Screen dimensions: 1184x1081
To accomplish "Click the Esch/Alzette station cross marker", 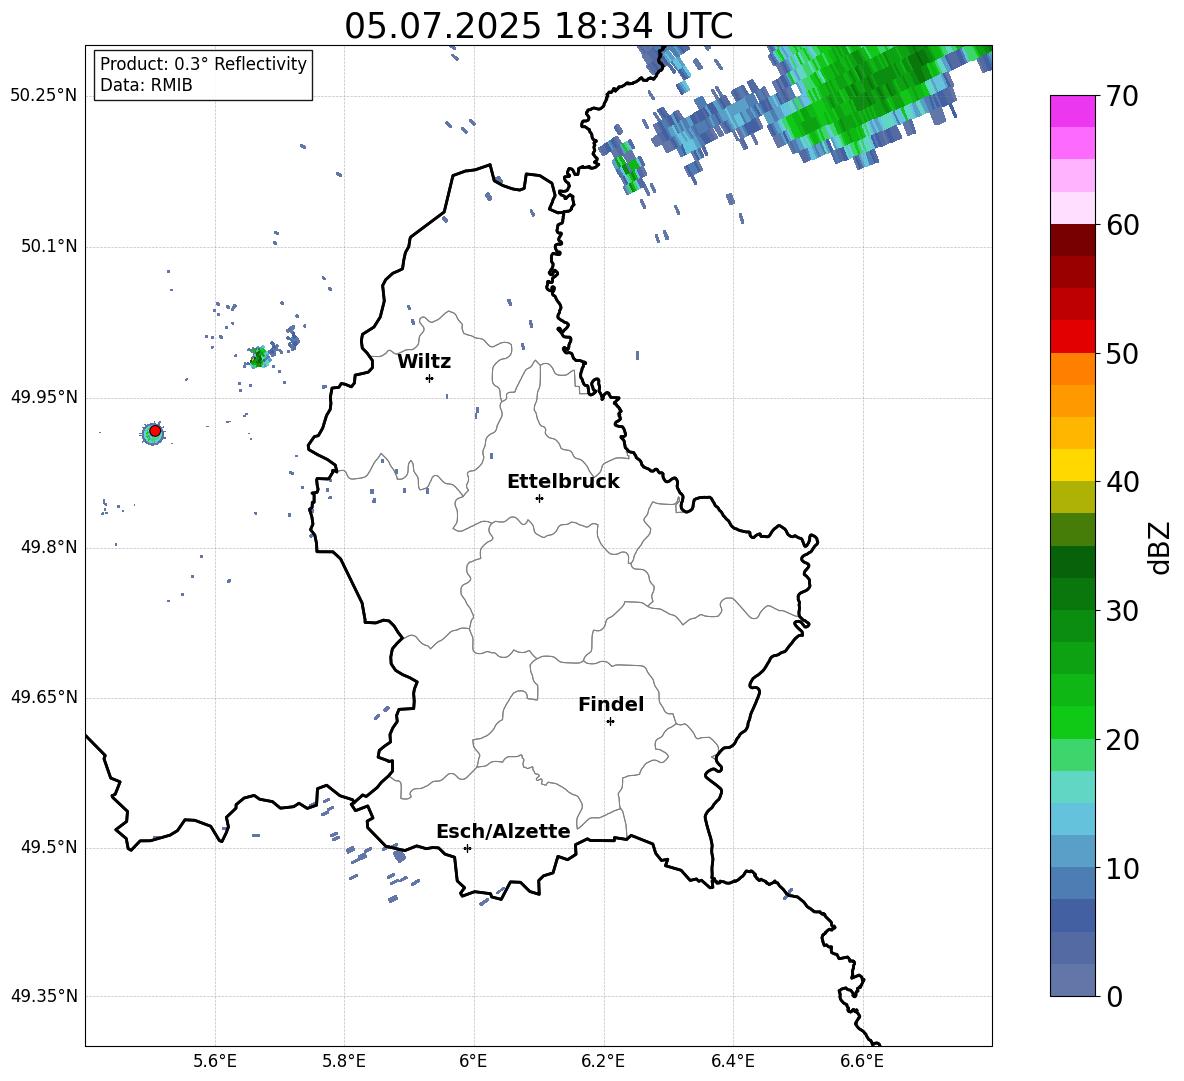I will pos(467,848).
